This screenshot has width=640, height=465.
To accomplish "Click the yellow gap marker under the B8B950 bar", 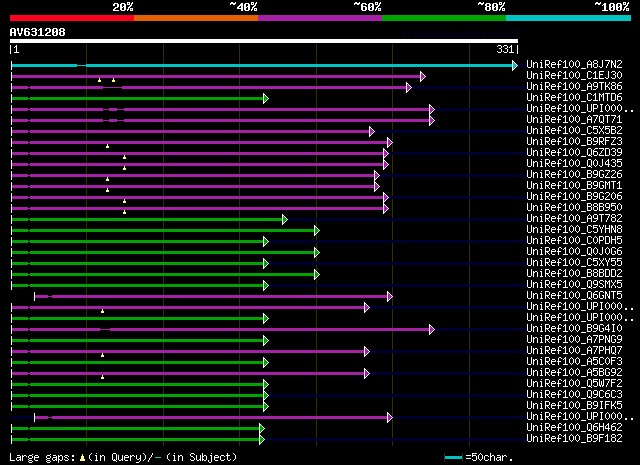I will 124,212.
